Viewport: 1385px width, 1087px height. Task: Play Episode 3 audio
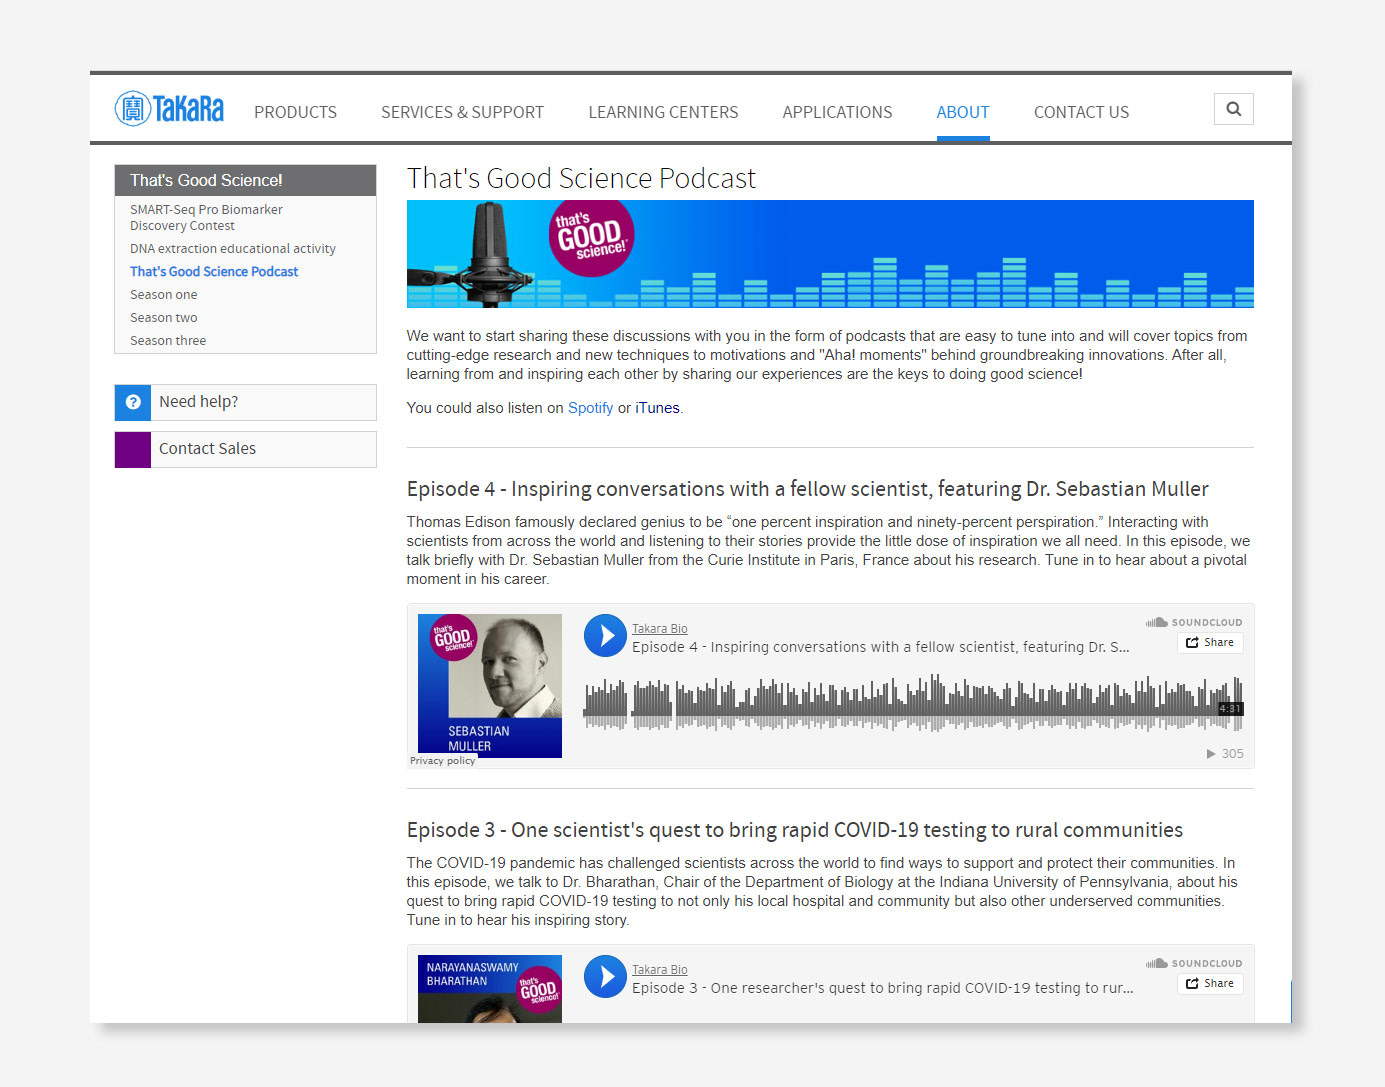coord(605,977)
